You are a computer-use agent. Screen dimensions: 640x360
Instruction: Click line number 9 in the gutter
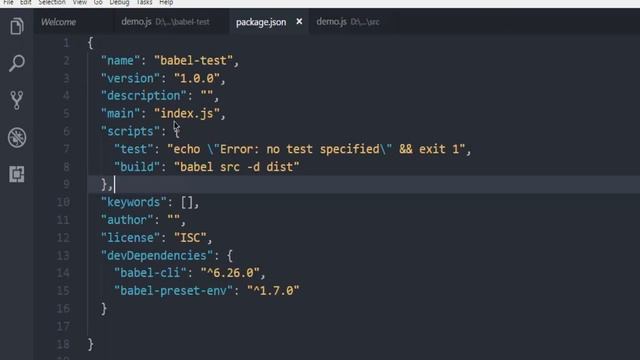click(66, 184)
